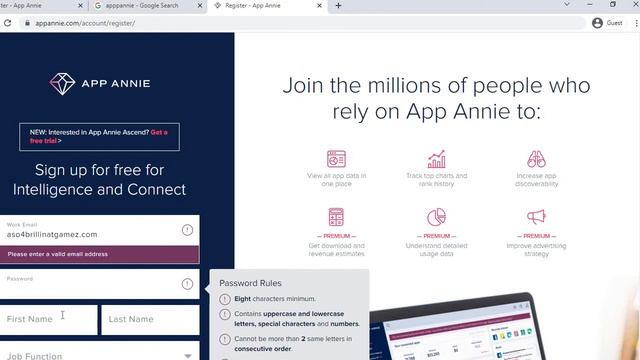Click the 'View all app data in one place' text

[x=336, y=180]
